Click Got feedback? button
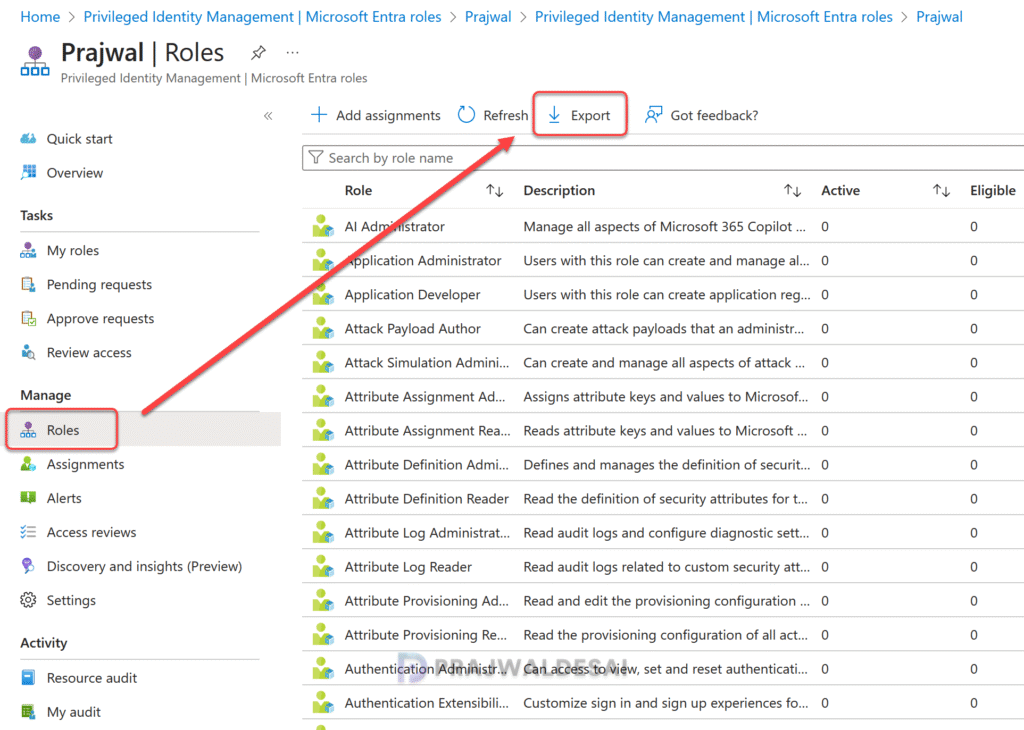The width and height of the screenshot is (1024, 730). (701, 115)
